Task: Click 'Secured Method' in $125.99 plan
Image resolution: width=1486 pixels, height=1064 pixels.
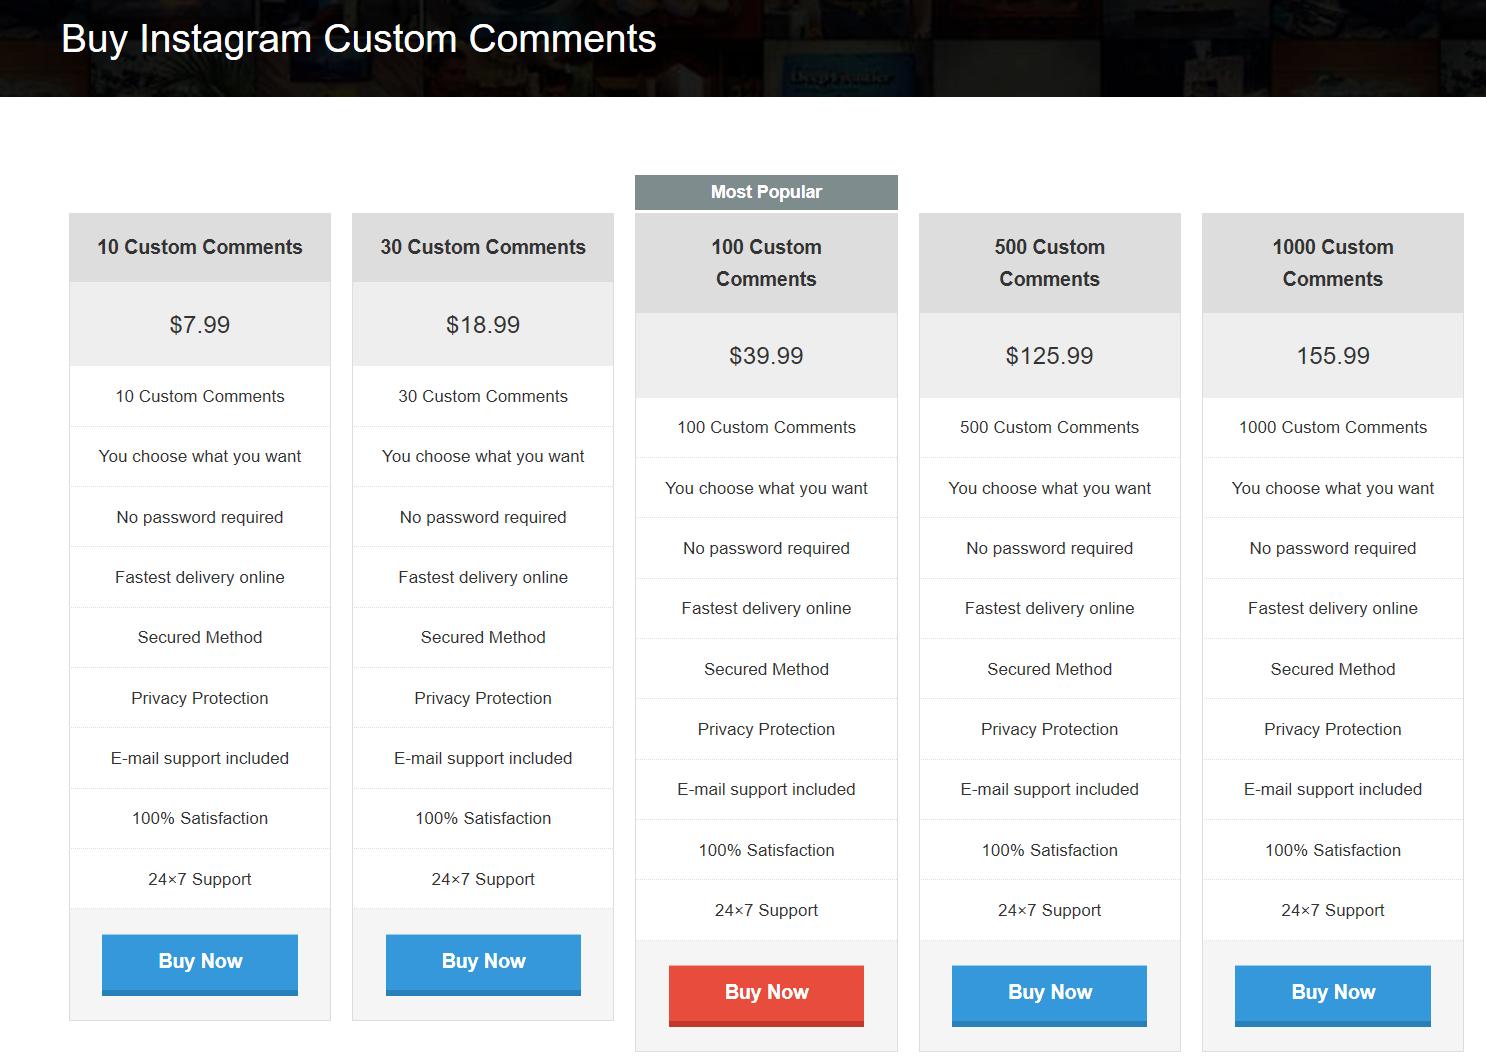Action: coord(1049,669)
